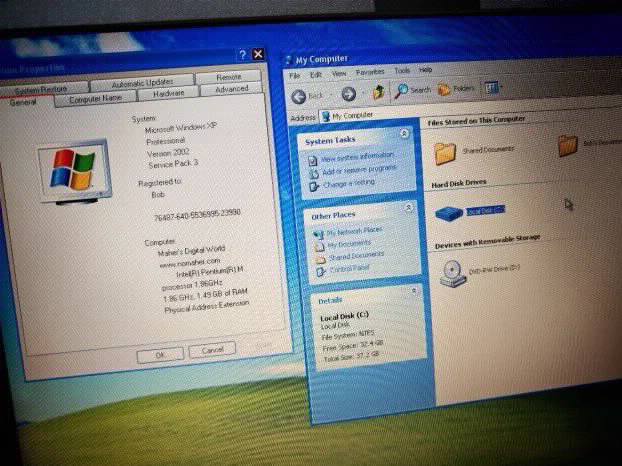Viewport: 622px width, 466px height.
Task: Click the View system information link
Action: pos(357,157)
